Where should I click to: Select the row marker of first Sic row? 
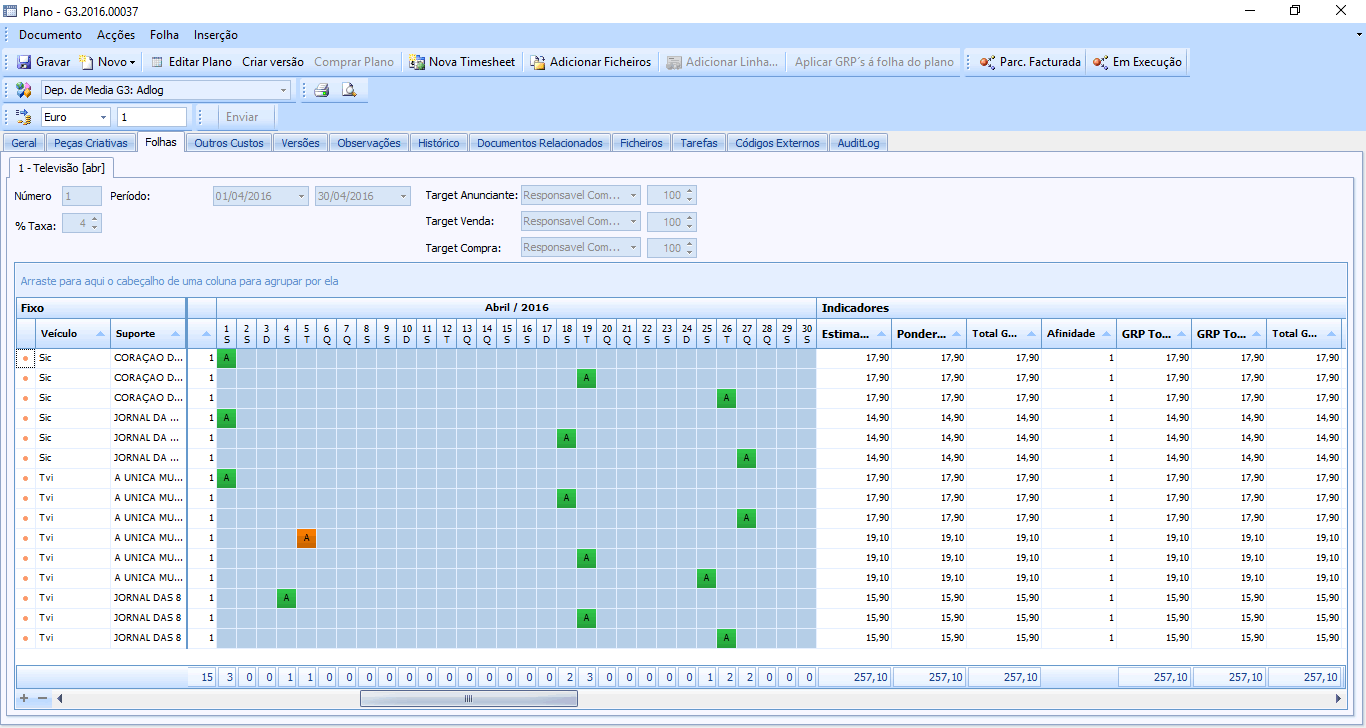click(26, 358)
